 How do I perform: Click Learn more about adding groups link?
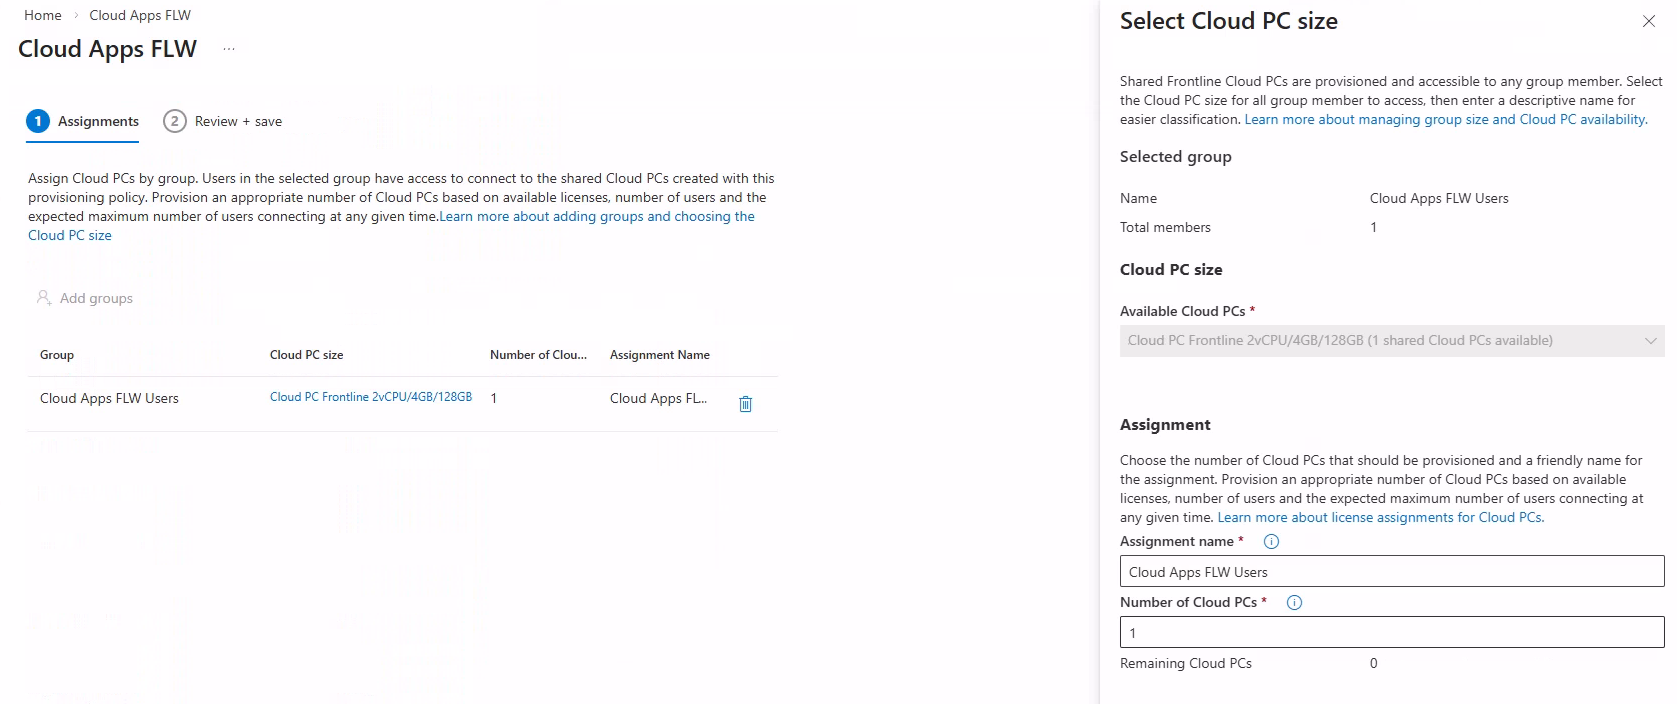596,217
